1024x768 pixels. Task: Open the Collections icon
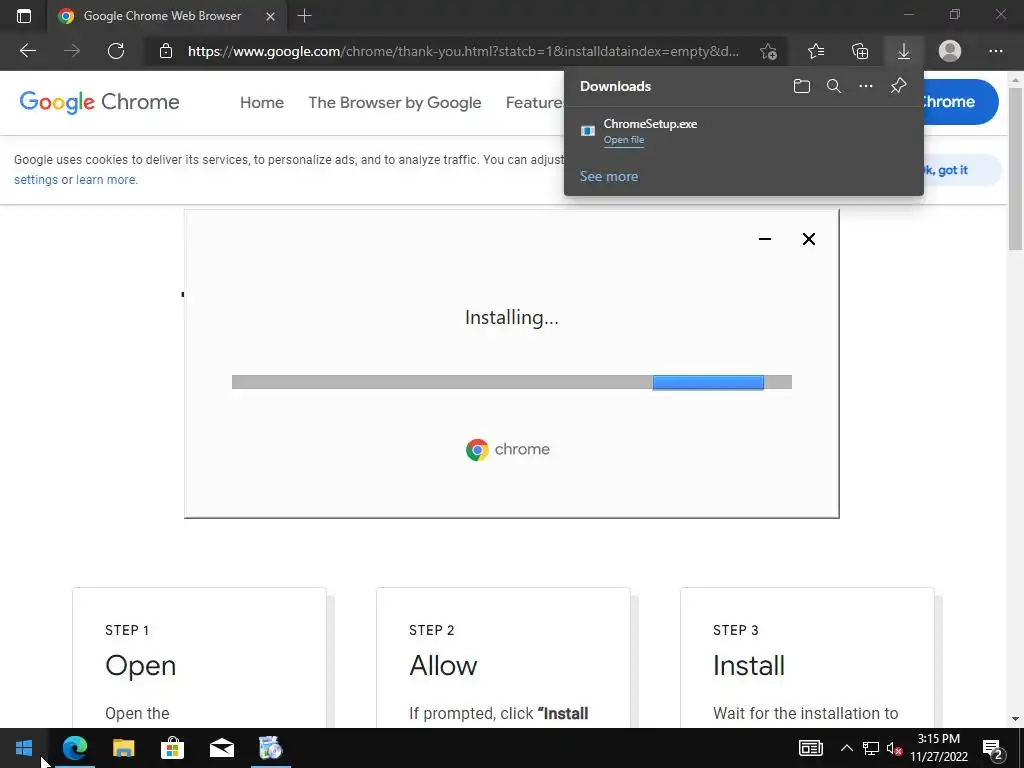(860, 51)
